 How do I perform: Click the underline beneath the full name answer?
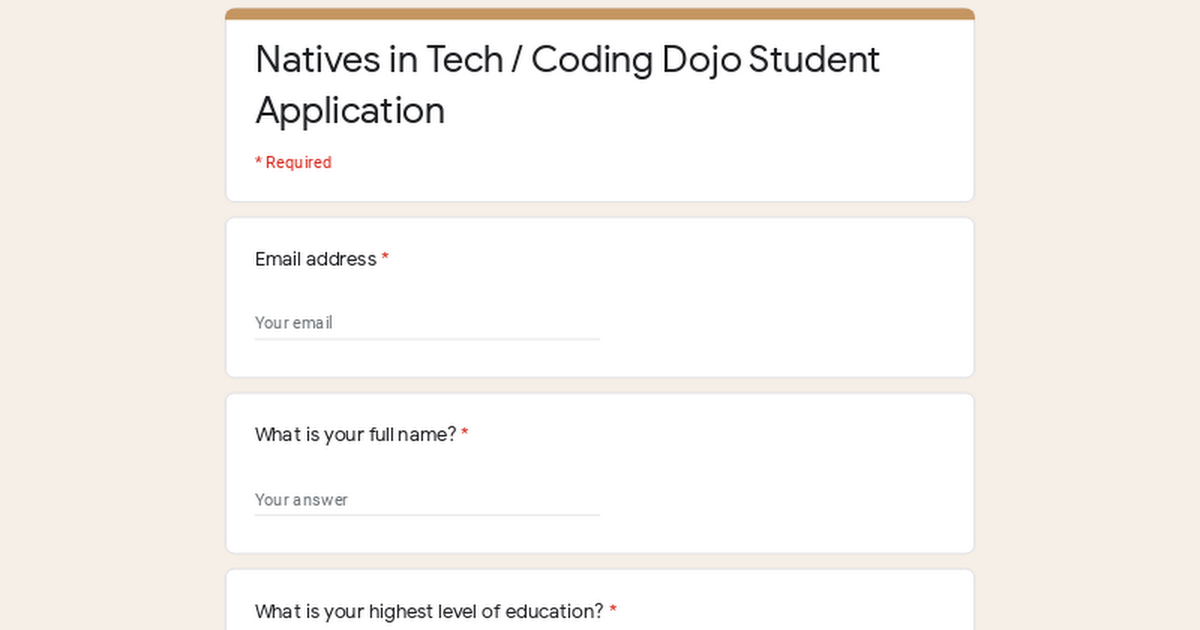pos(427,515)
